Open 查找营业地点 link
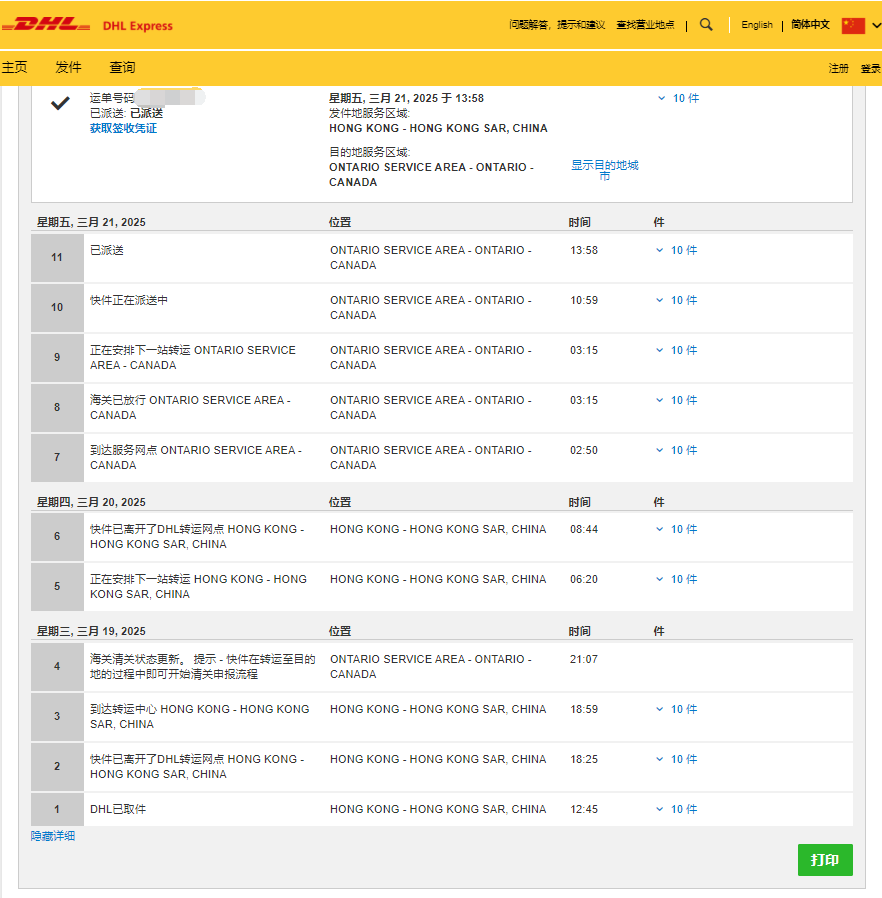882x898 pixels. click(645, 25)
